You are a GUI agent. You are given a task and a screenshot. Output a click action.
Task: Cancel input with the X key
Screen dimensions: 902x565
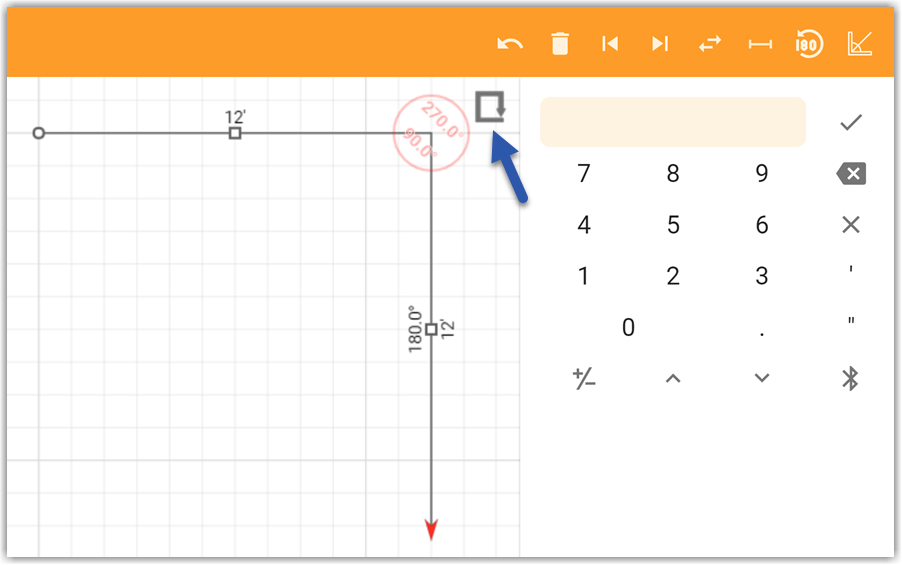tap(851, 224)
